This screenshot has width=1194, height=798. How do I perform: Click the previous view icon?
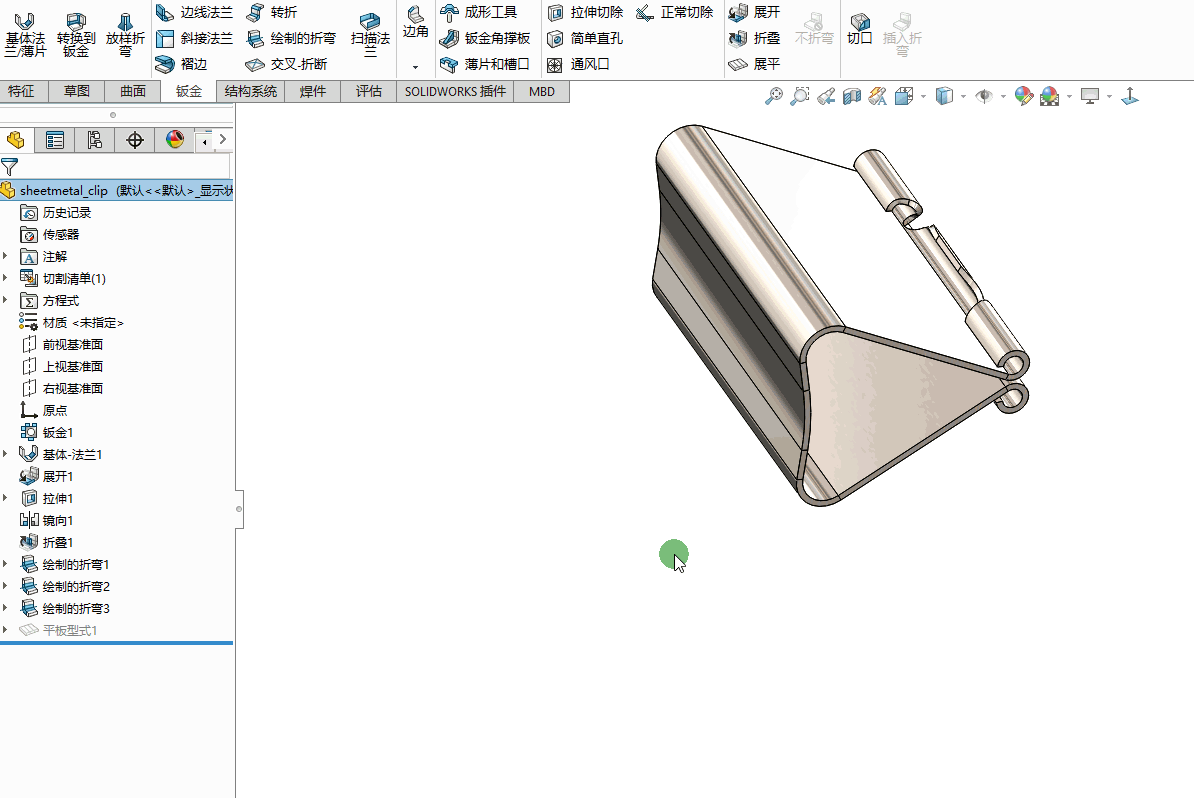[x=825, y=96]
